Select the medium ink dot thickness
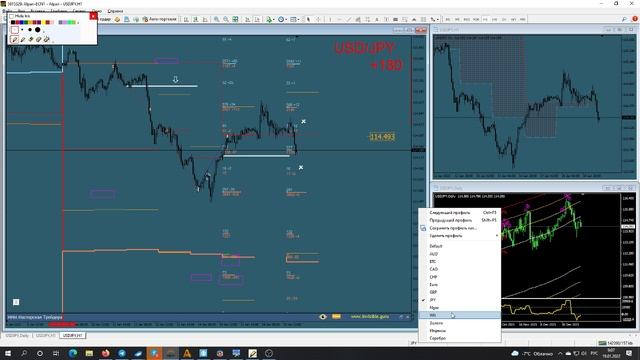The image size is (640, 360). 30,30
